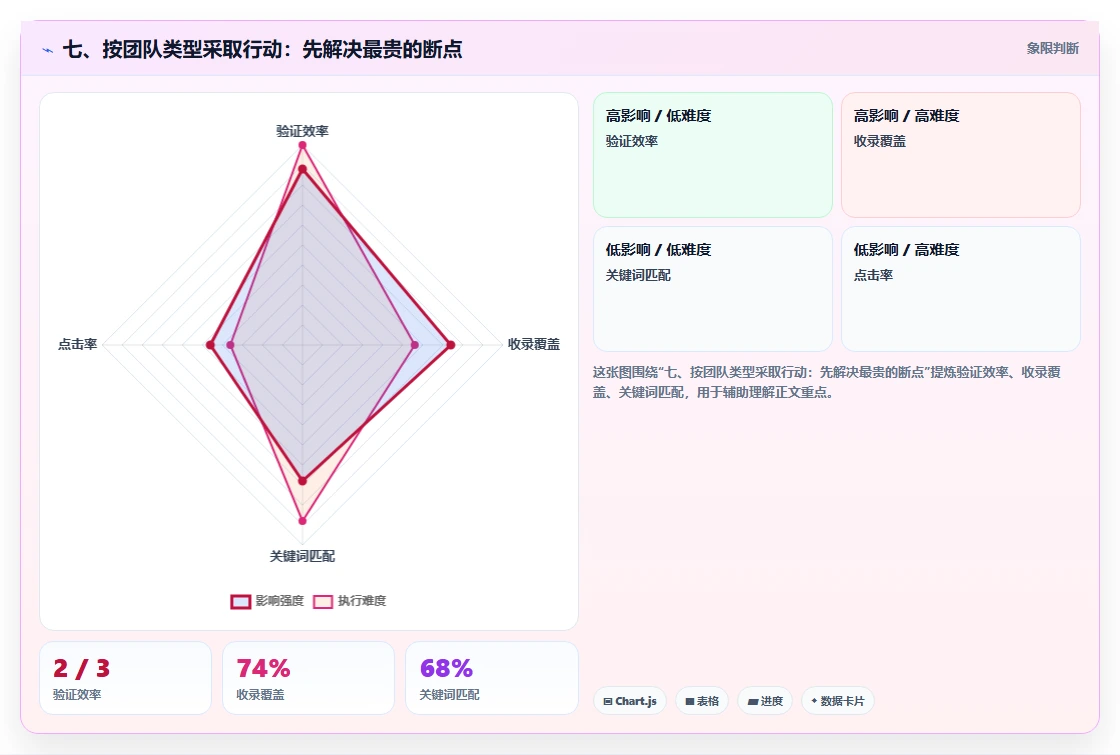Click the 收录覆盖 axis label on radar
The width and height of the screenshot is (1120, 755).
click(x=534, y=344)
